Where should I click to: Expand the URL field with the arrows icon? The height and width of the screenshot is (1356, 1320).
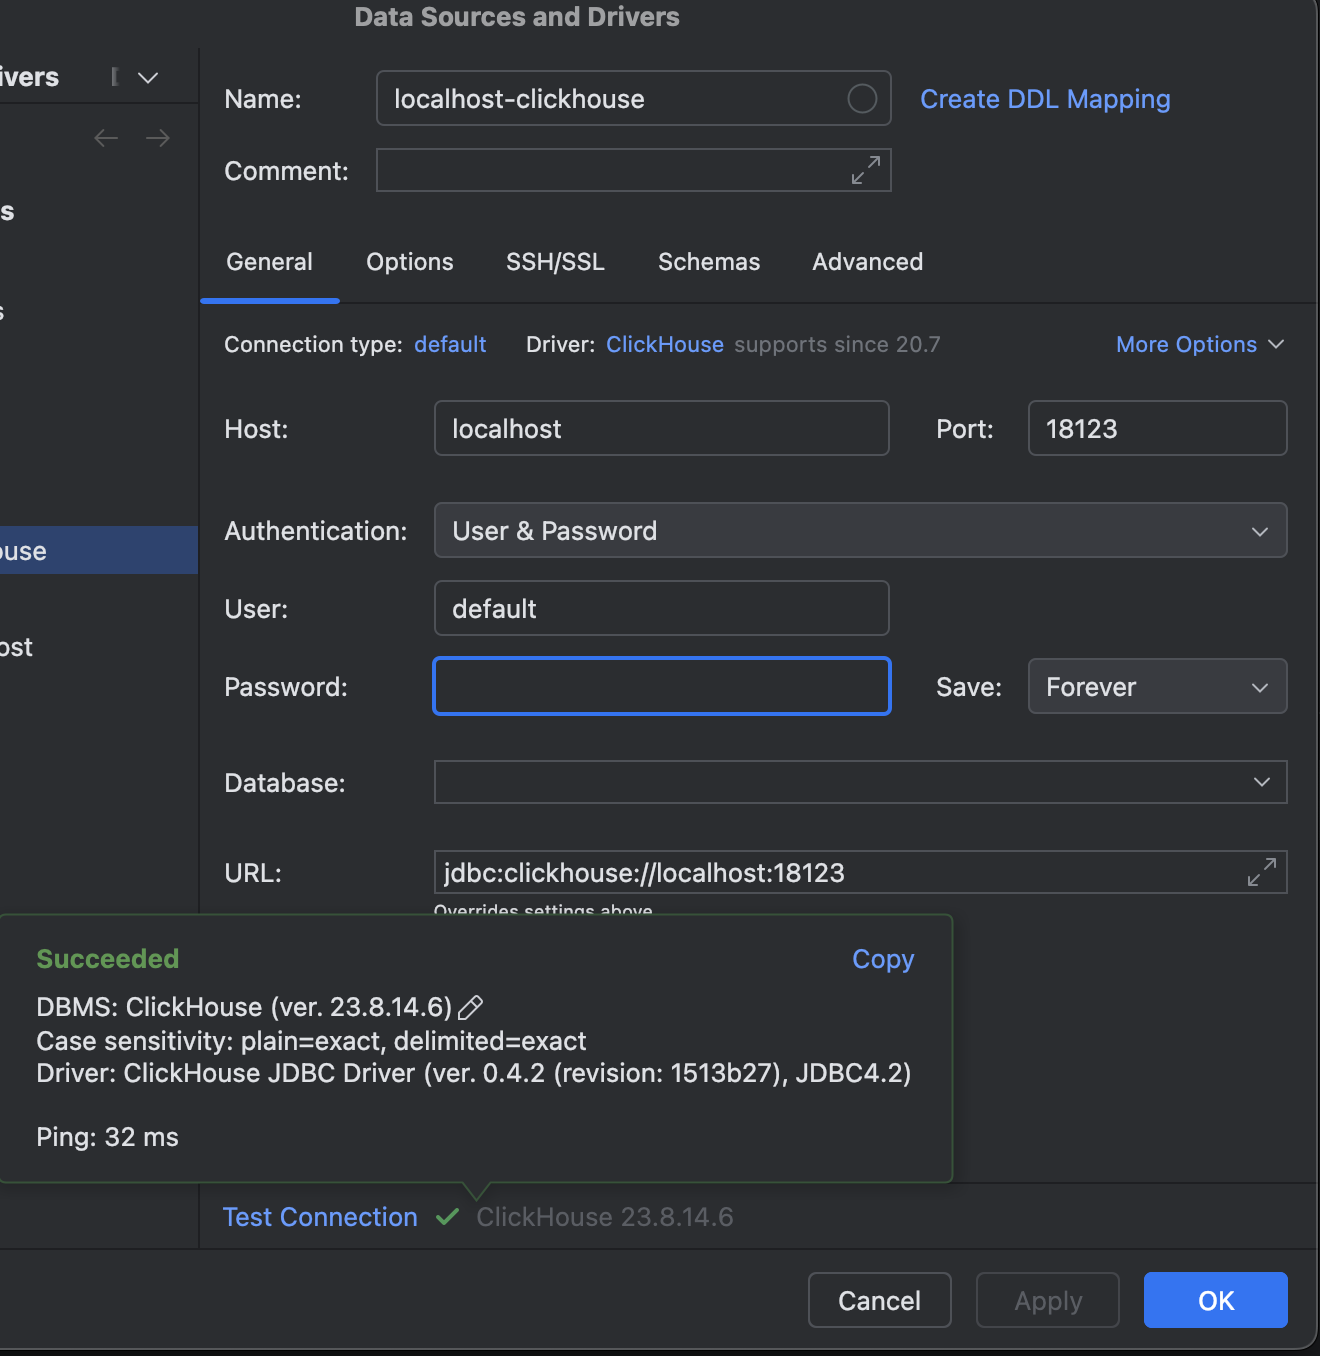coord(1262,872)
